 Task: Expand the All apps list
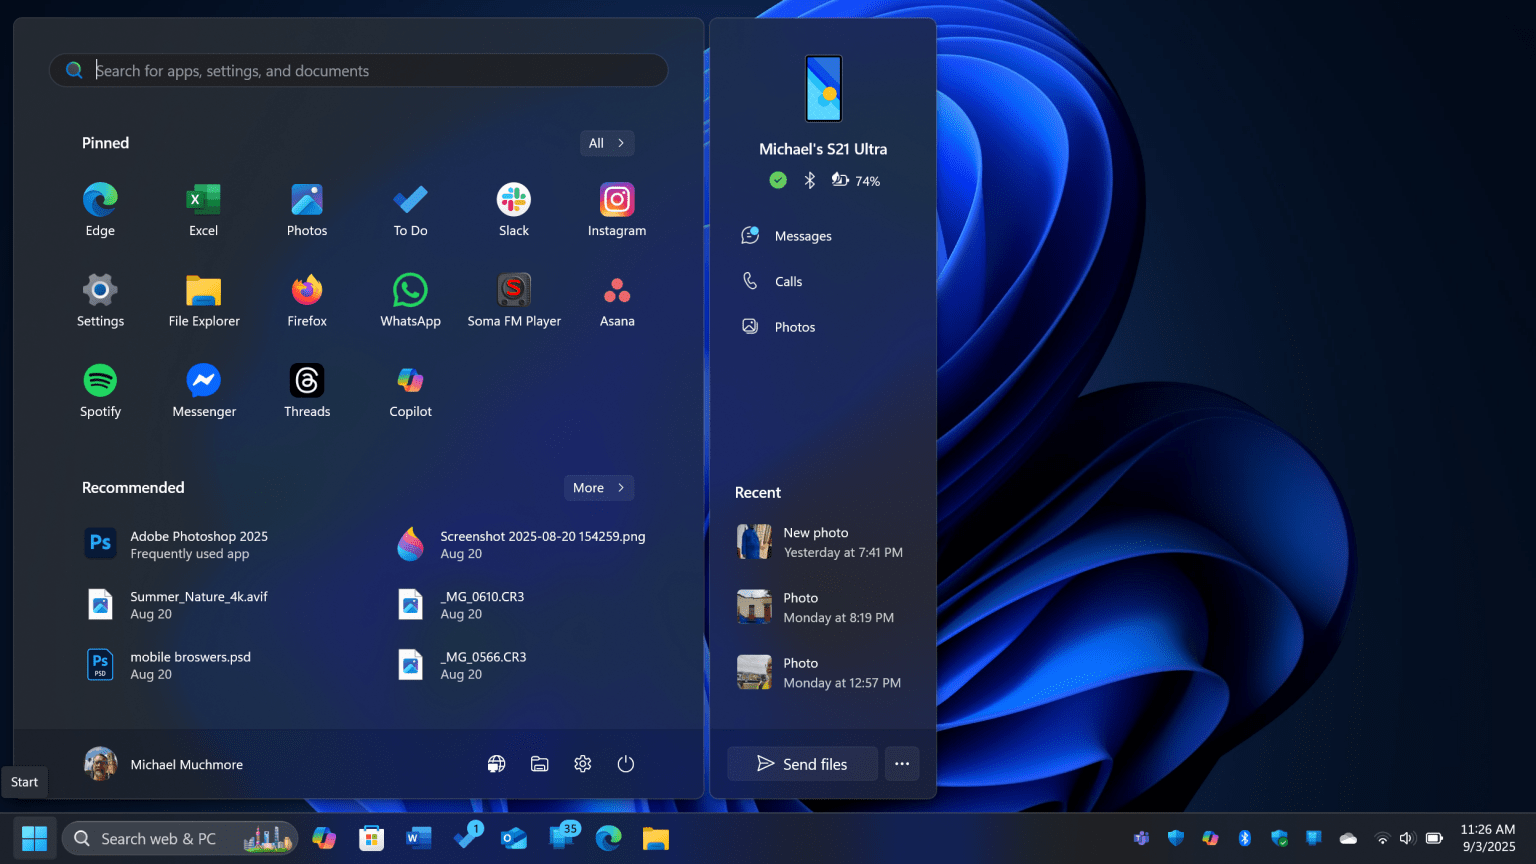tap(606, 143)
